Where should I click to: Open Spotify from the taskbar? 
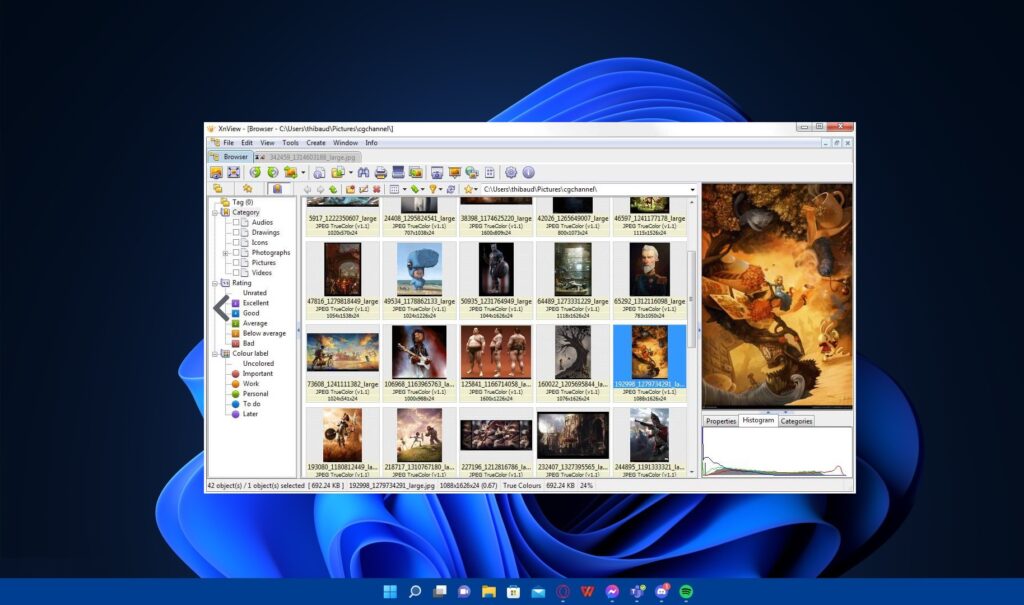coord(686,591)
